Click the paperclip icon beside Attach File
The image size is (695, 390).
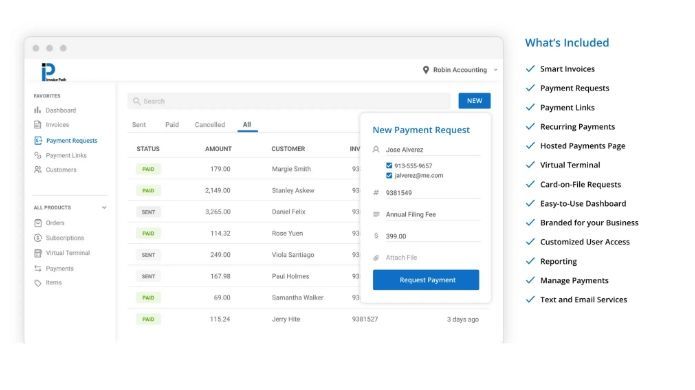point(376,257)
